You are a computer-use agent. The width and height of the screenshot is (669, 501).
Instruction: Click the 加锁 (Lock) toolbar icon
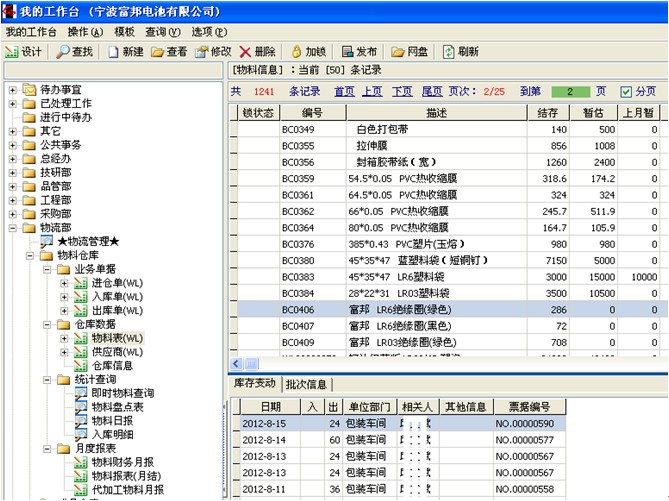(296, 51)
